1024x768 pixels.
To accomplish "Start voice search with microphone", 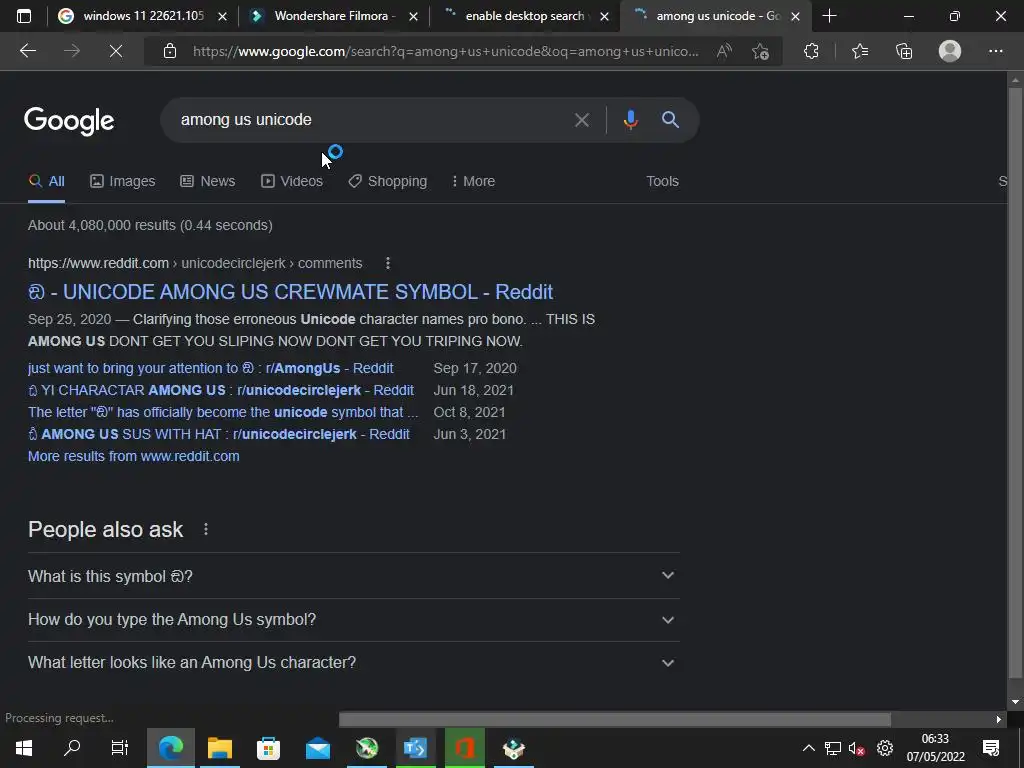I will (630, 120).
